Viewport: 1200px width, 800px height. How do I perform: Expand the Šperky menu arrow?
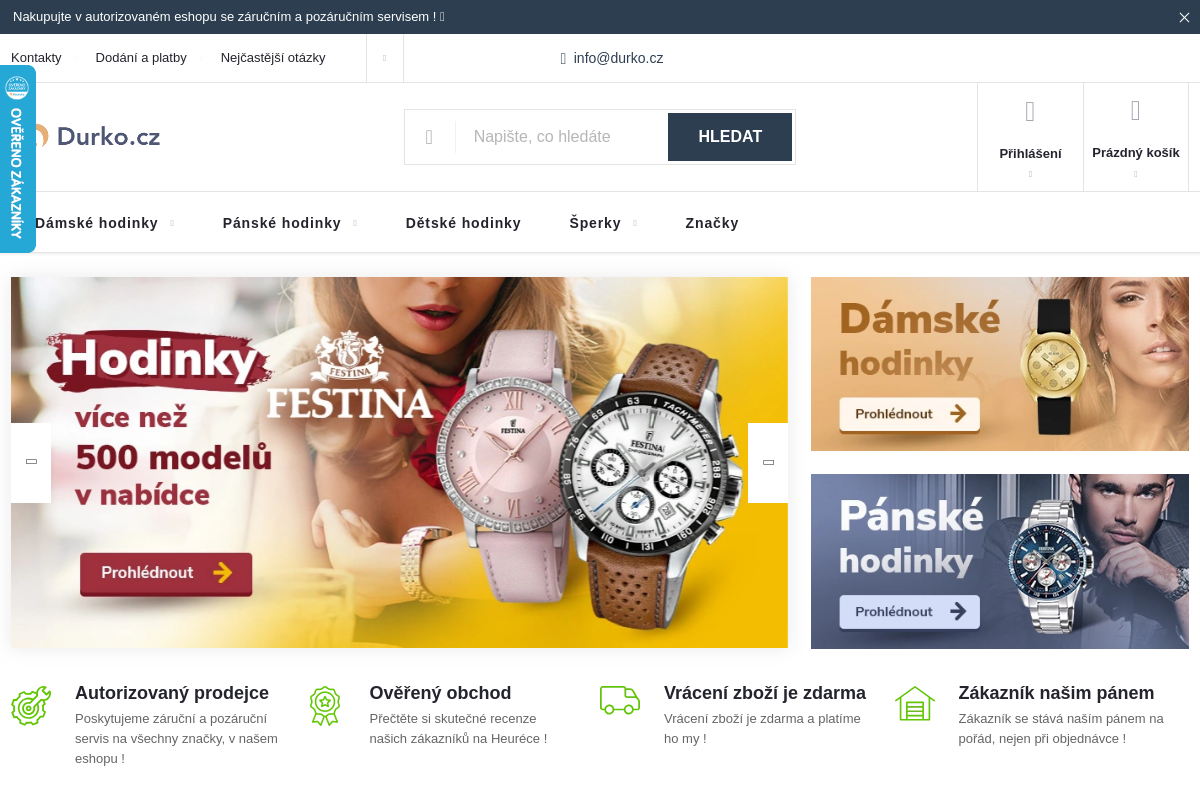pos(635,223)
